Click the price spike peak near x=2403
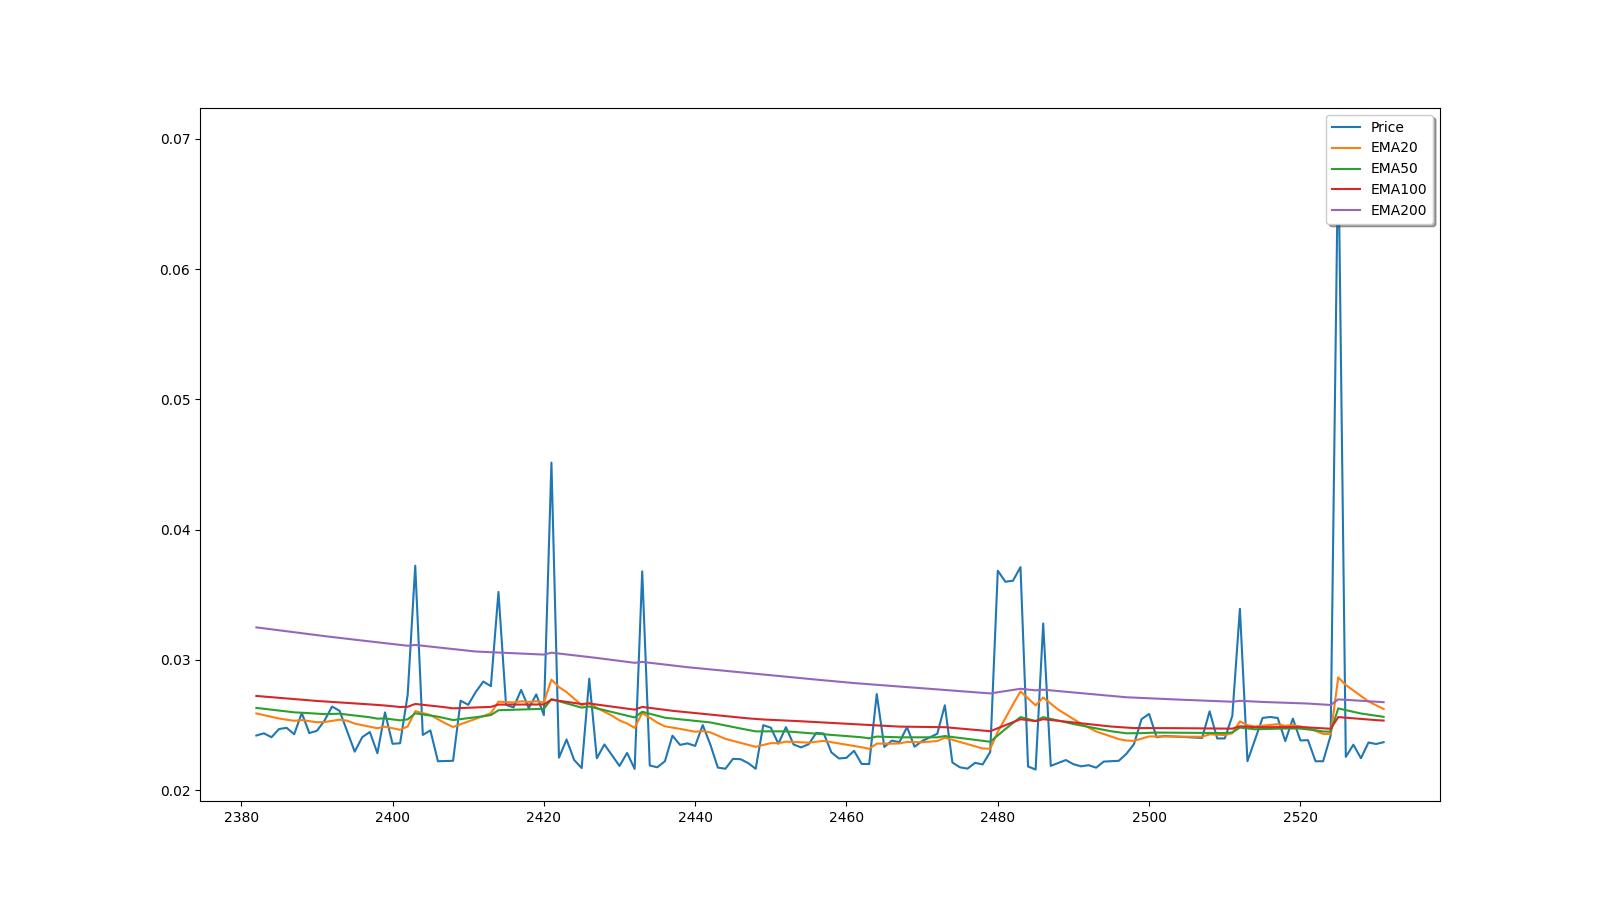1600x900 pixels. coord(415,566)
